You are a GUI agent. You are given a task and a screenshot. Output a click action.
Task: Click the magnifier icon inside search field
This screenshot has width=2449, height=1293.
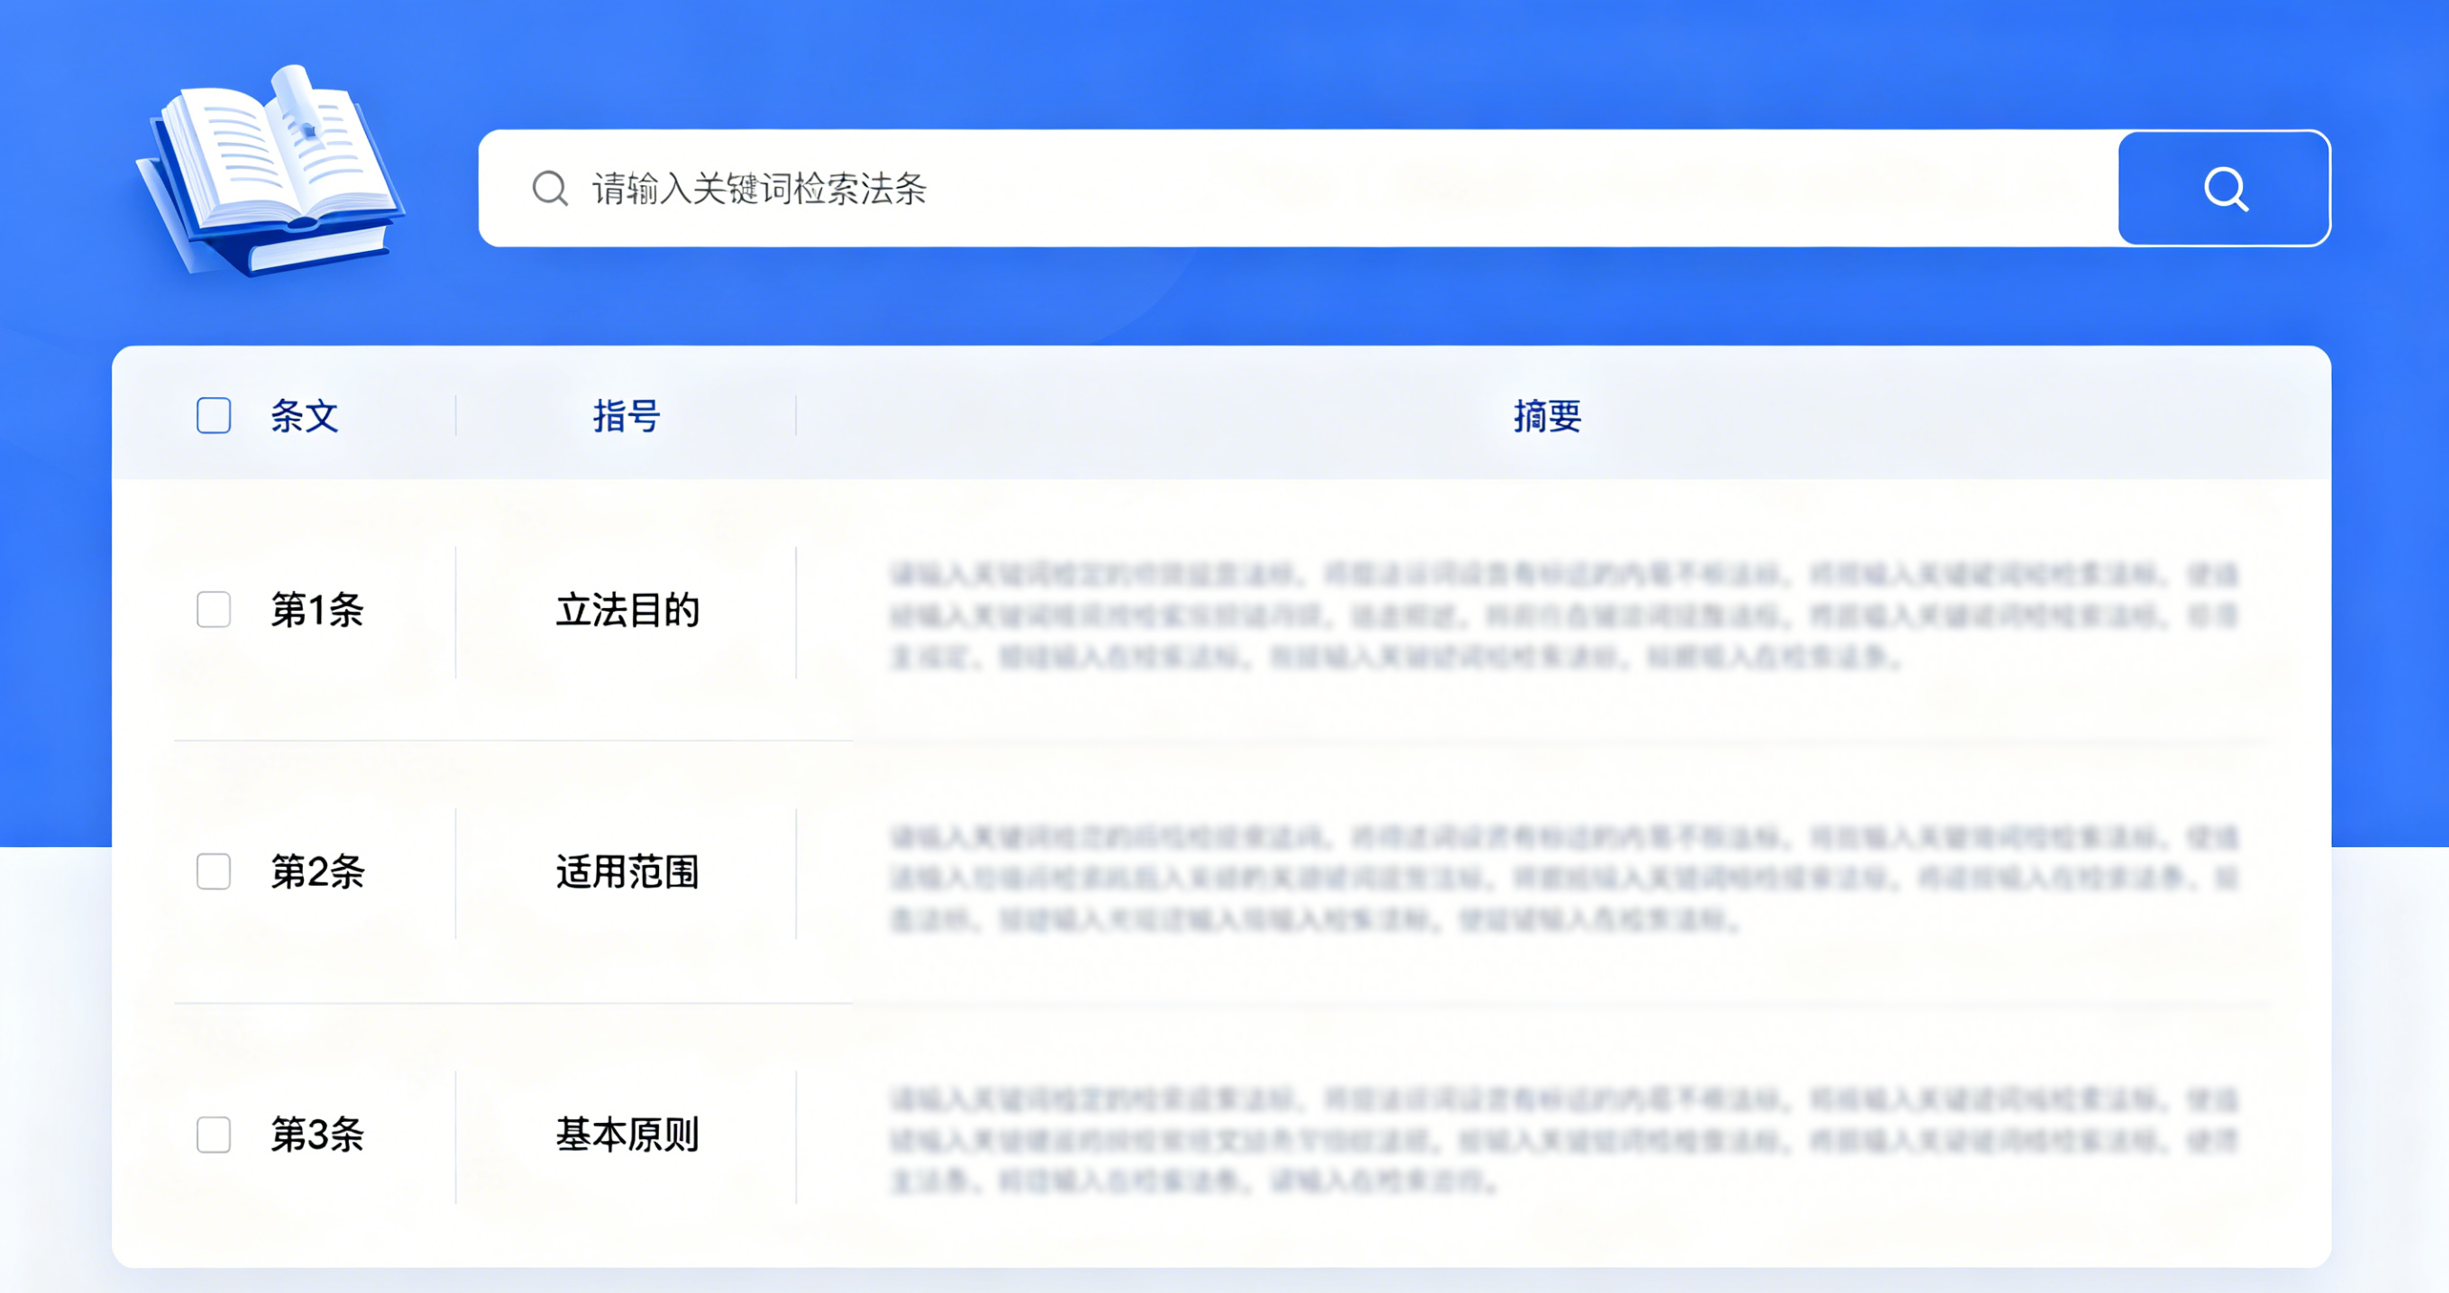point(550,188)
